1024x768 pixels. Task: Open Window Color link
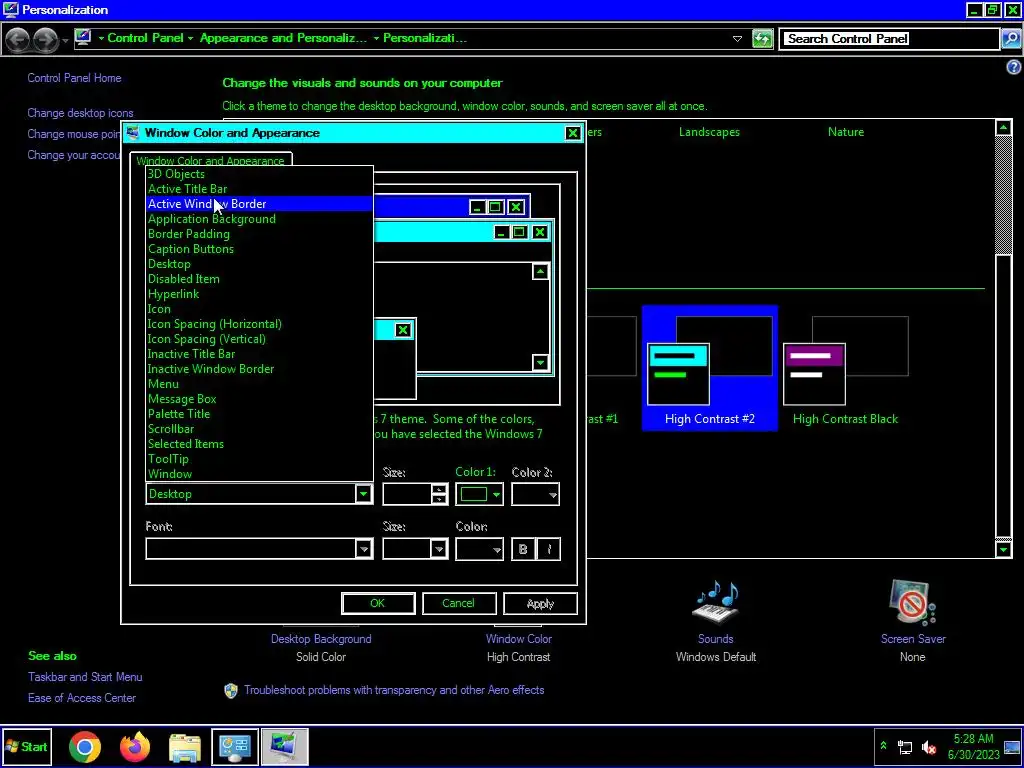[x=519, y=639]
